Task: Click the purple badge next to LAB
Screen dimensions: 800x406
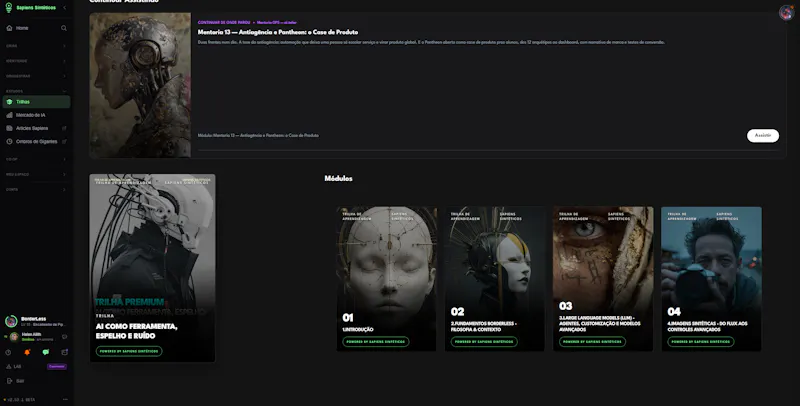Action: (57, 367)
